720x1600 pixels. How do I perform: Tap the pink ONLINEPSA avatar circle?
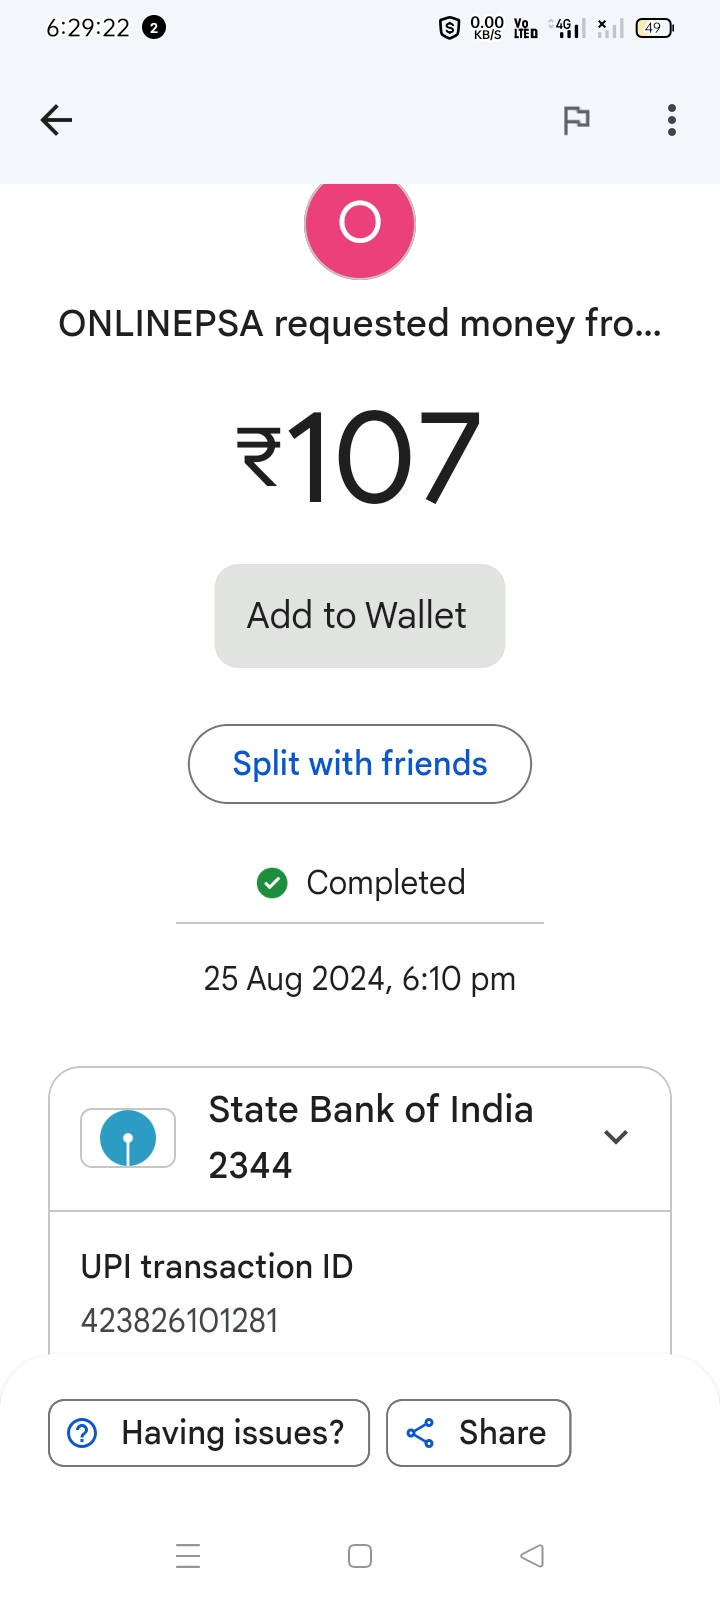pos(360,224)
